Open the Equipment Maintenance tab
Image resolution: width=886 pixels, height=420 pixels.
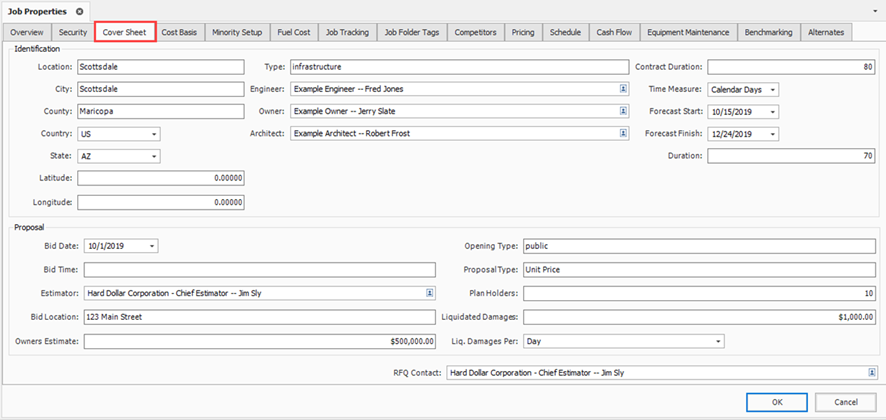686,32
